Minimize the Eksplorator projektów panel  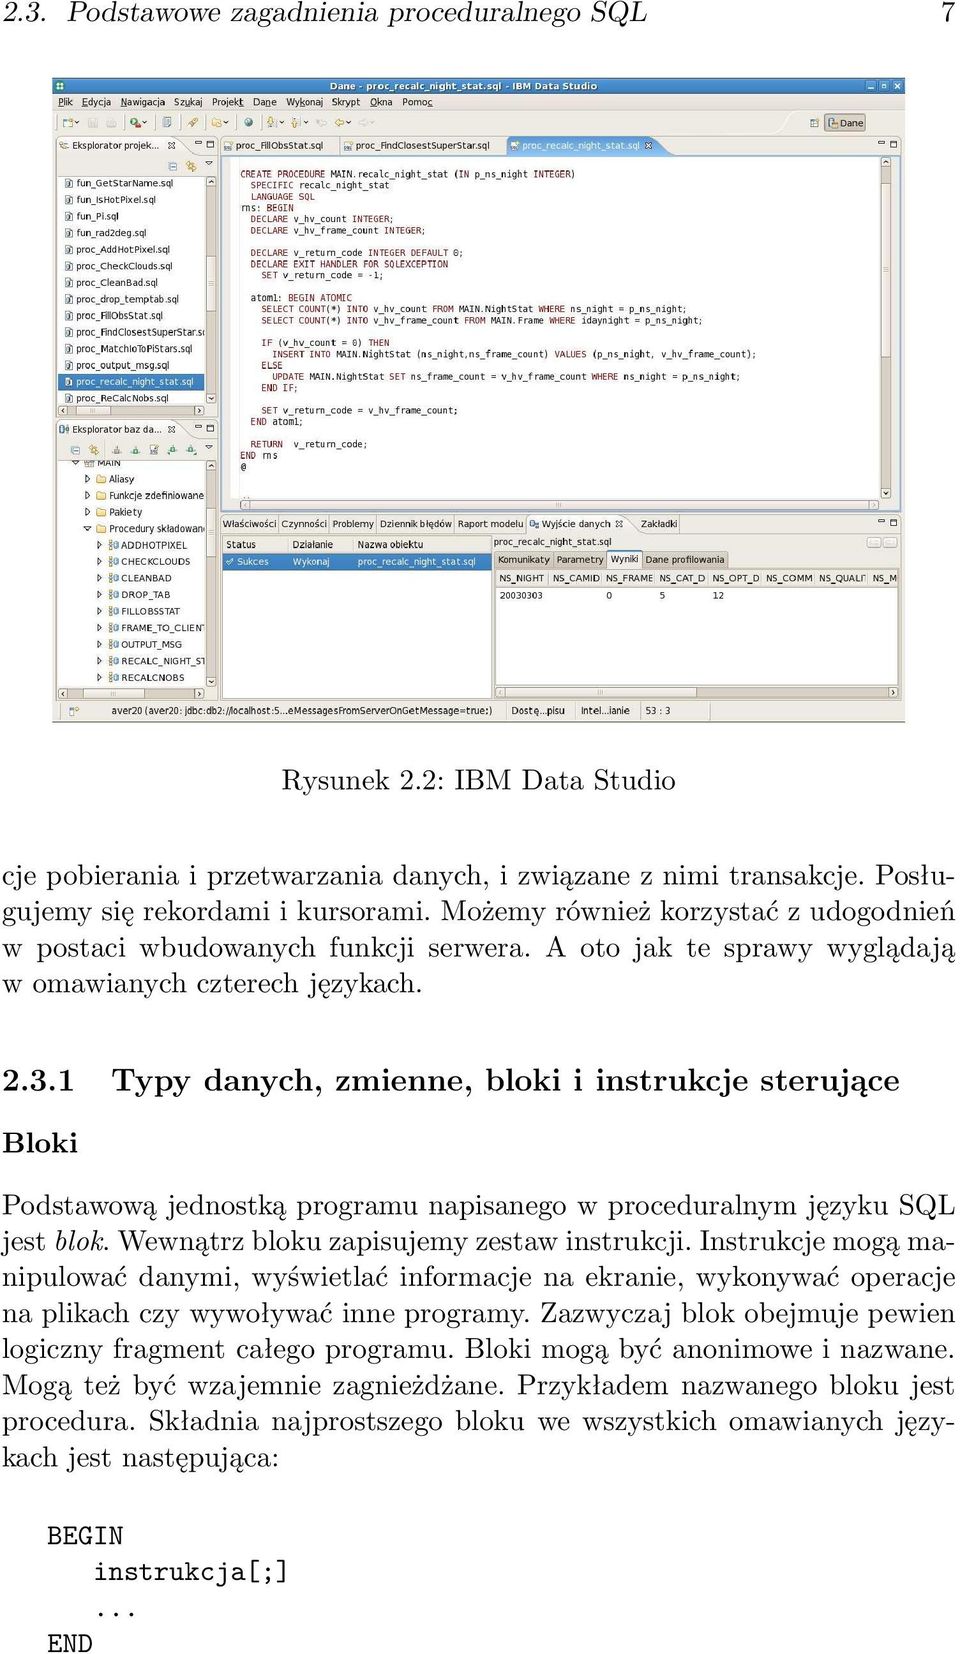coord(198,145)
